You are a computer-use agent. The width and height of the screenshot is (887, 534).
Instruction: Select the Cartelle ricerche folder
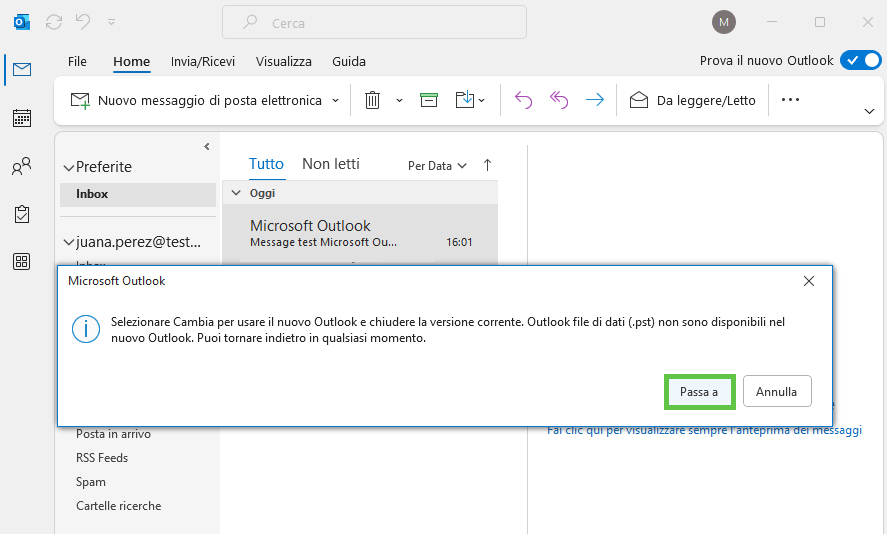pos(119,506)
